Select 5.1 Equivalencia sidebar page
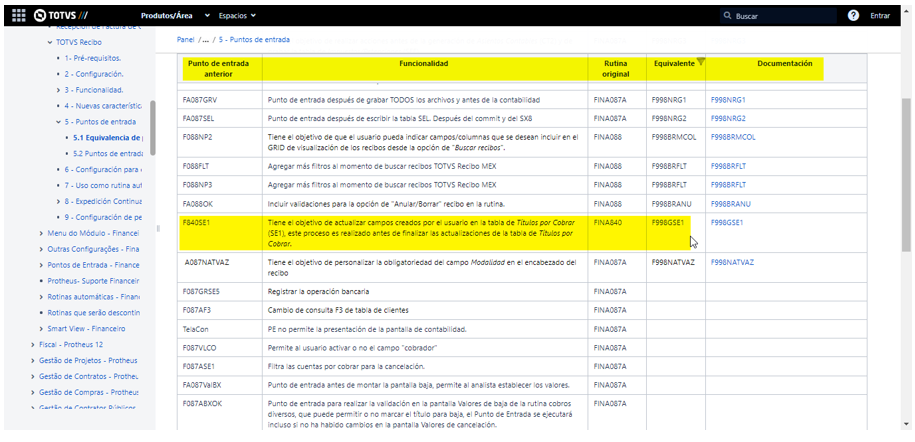915x442 pixels. 107,138
